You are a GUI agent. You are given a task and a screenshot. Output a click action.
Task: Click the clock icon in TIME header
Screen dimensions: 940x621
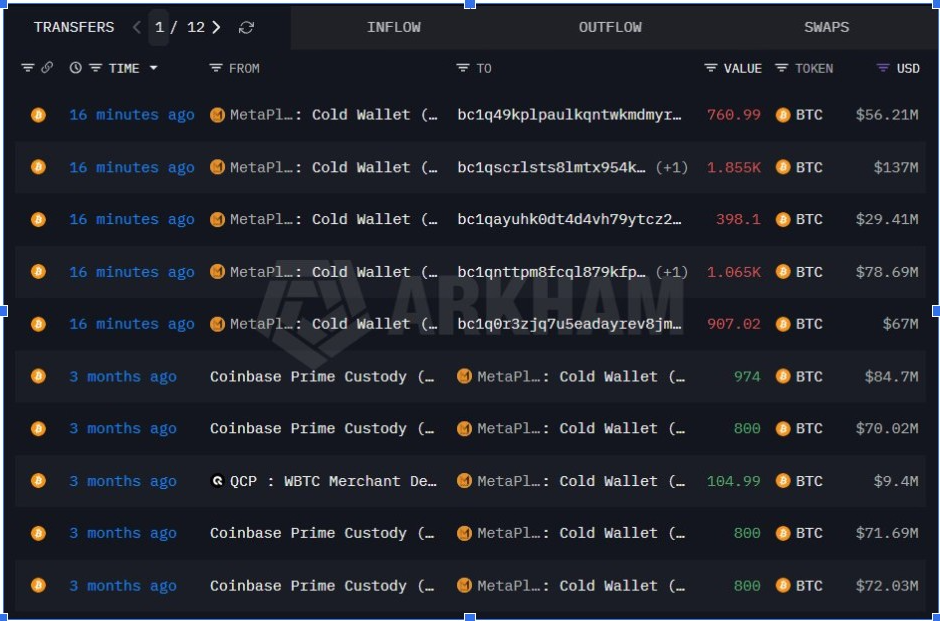(76, 68)
